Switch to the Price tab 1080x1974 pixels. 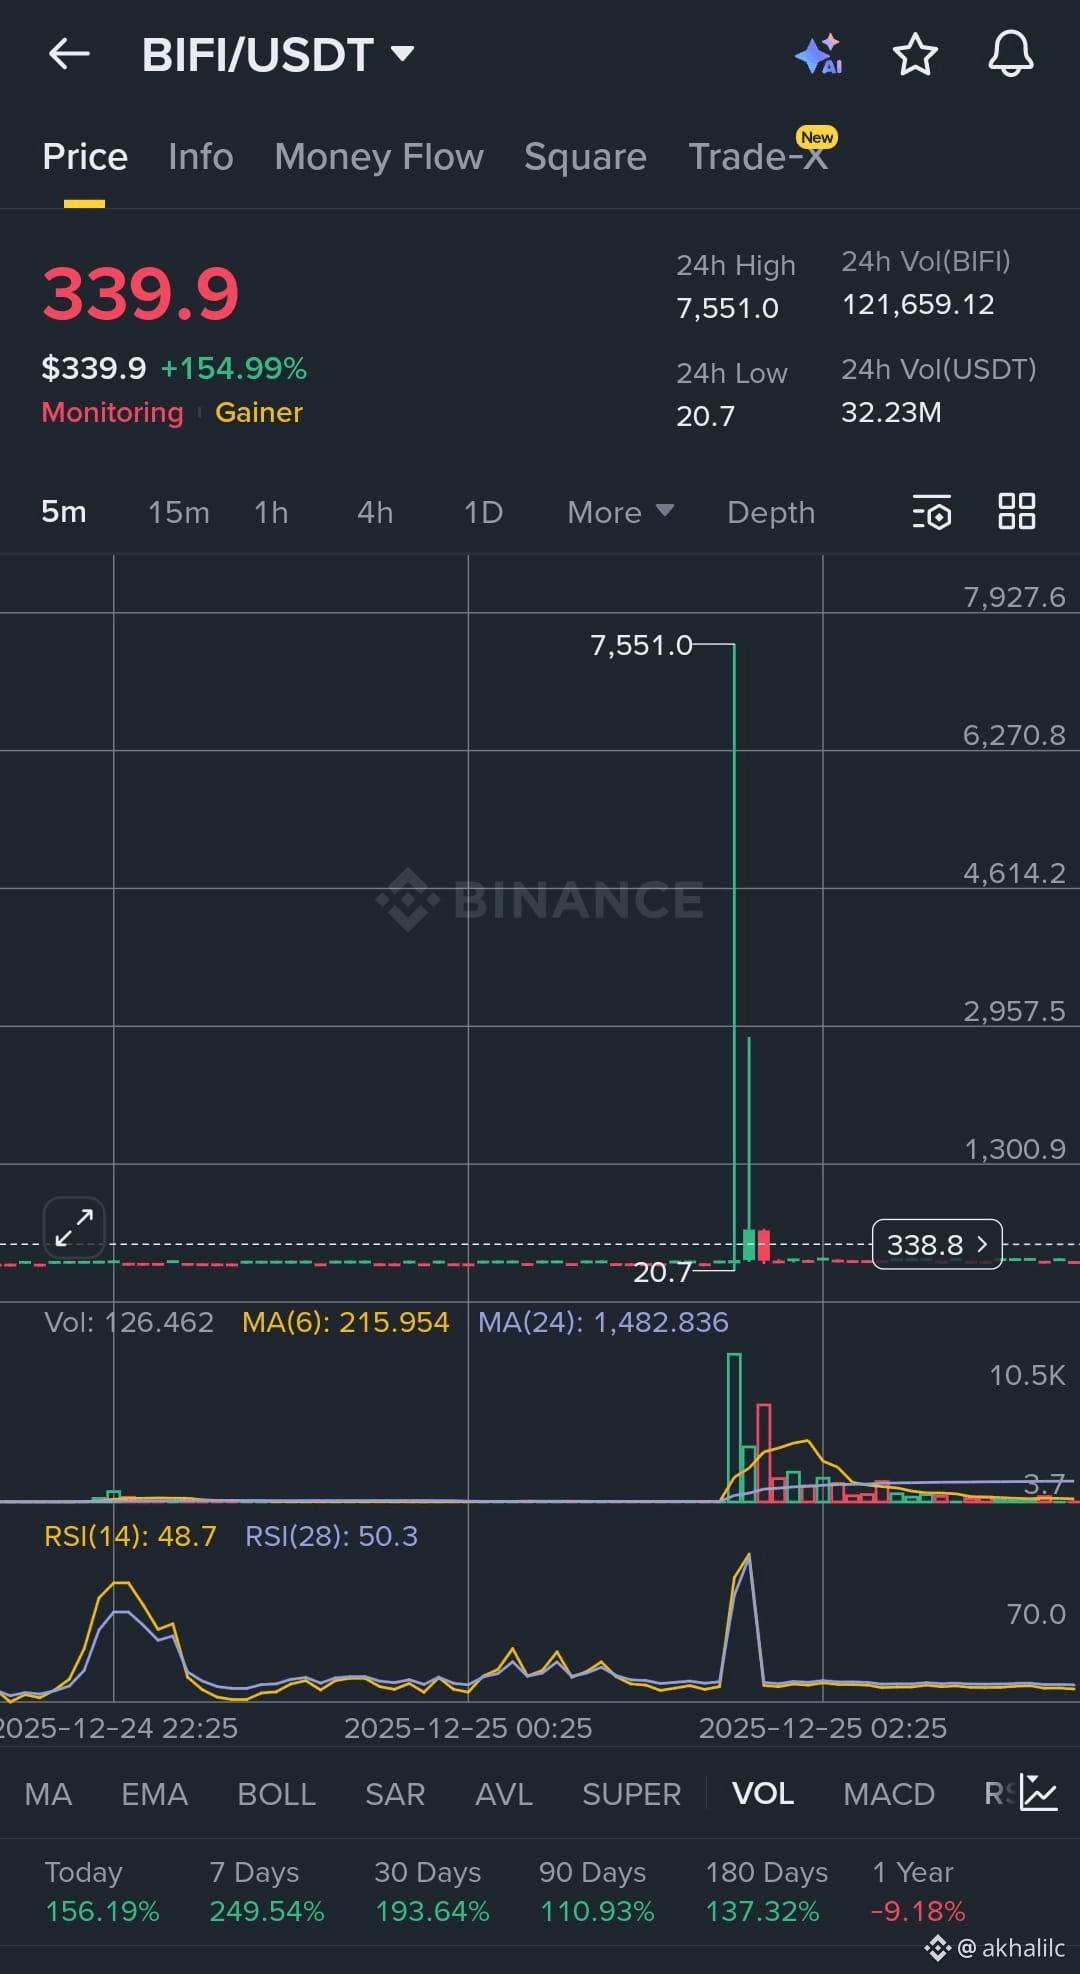tap(85, 157)
